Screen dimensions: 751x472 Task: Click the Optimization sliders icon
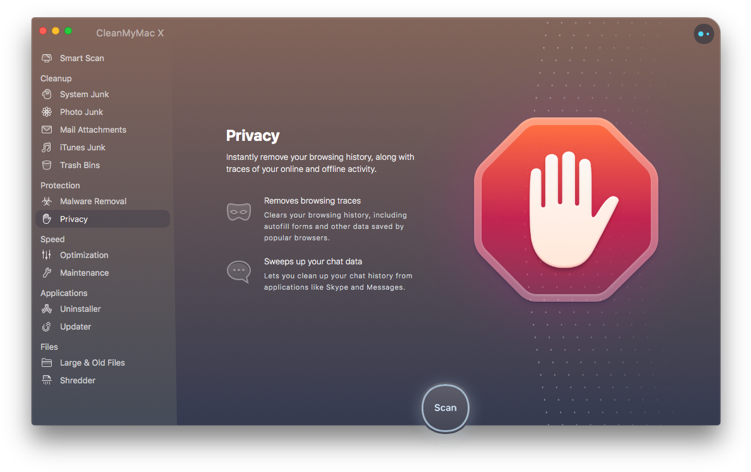[x=46, y=255]
